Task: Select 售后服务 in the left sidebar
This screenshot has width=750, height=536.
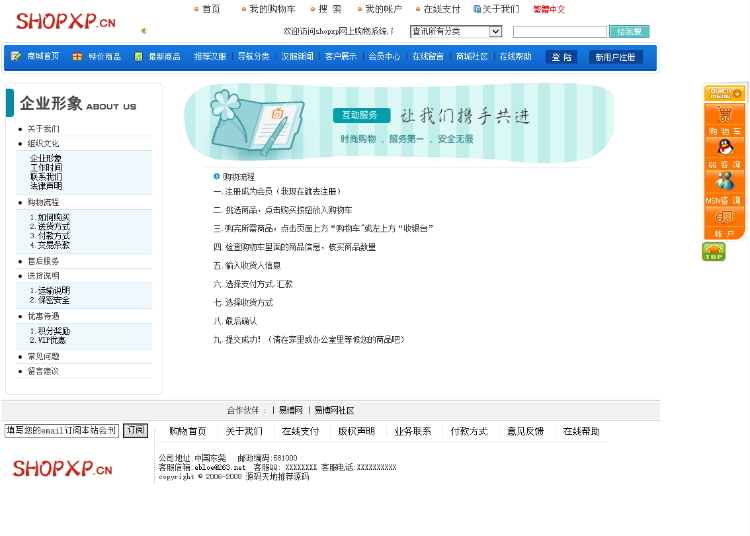Action: (x=44, y=262)
